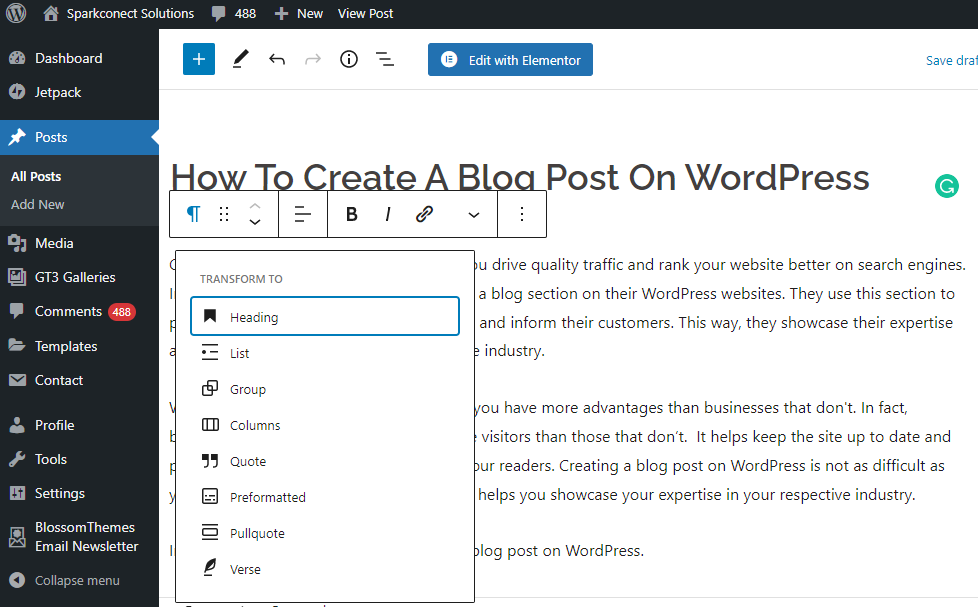The width and height of the screenshot is (978, 607).
Task: Click the redo arrow icon
Action: click(312, 59)
